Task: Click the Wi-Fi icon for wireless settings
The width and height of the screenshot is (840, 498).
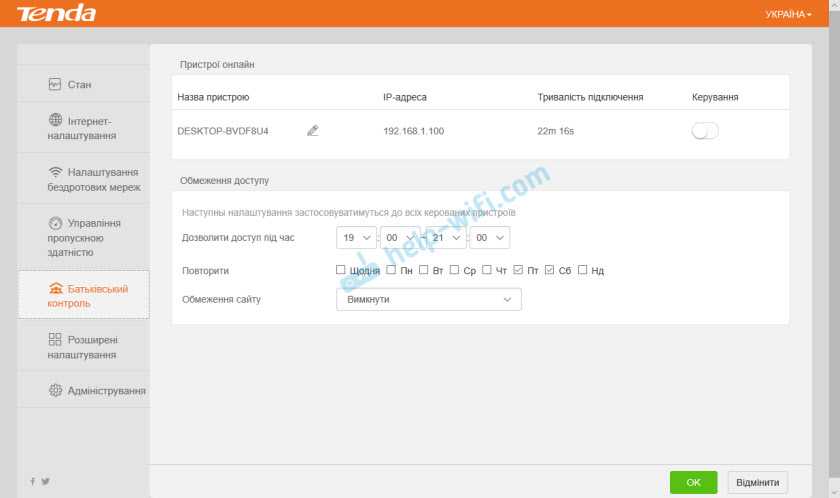Action: coord(55,171)
